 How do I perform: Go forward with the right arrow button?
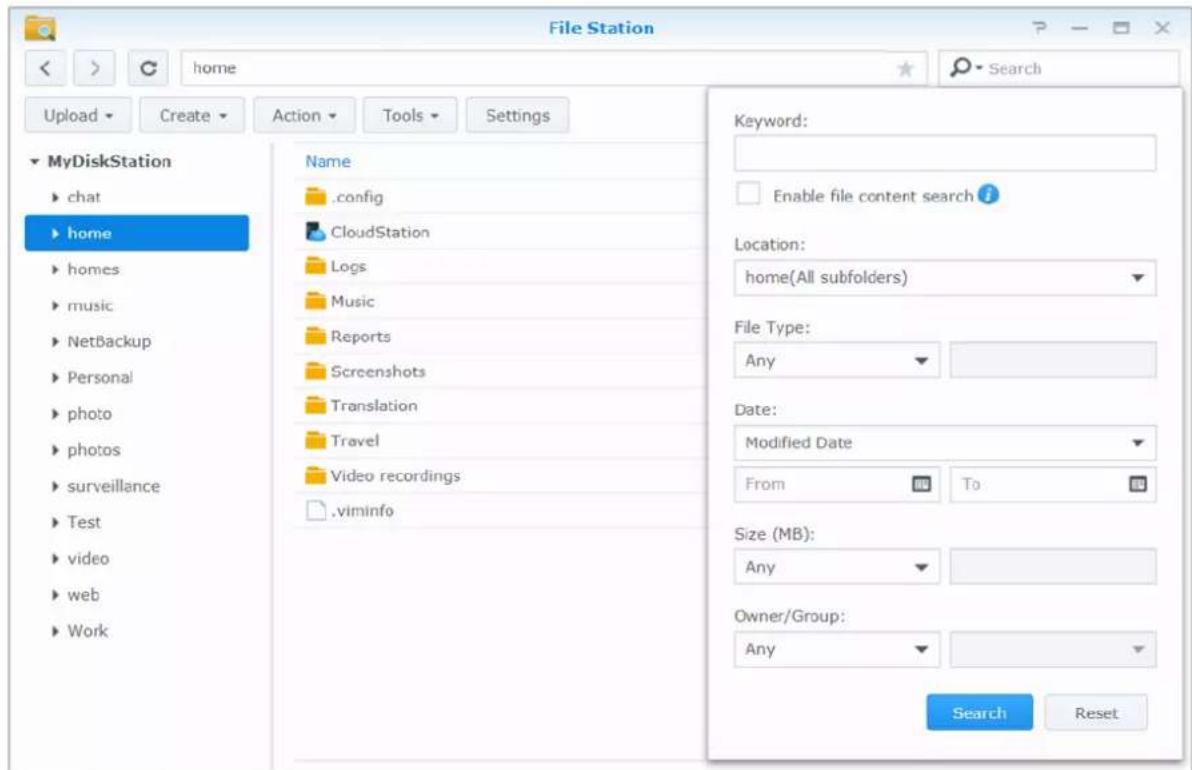click(94, 68)
